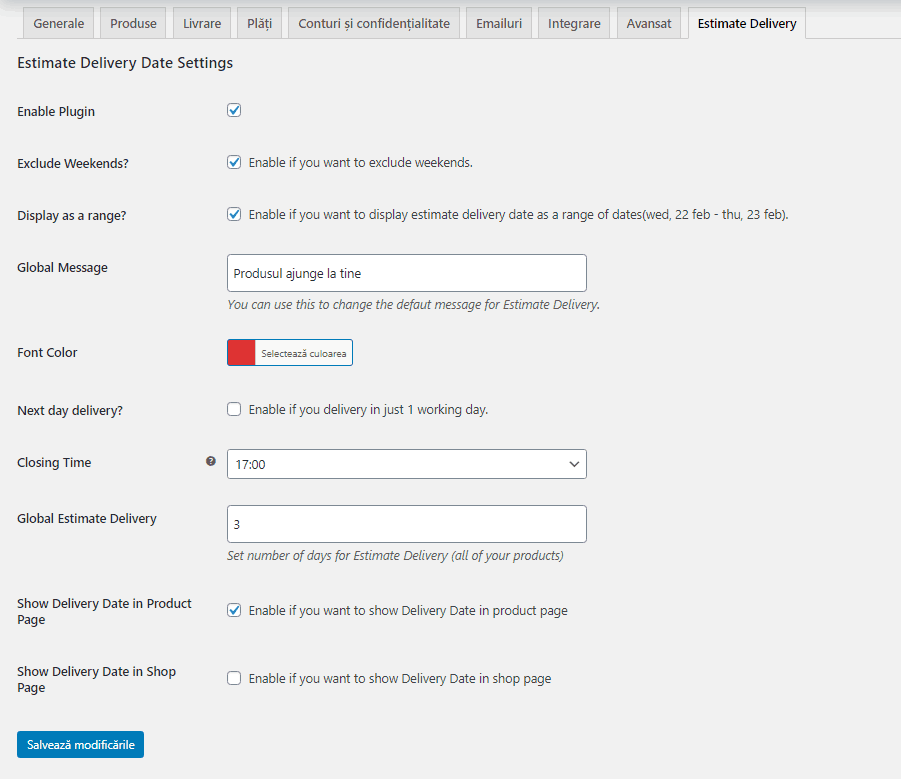Uncheck the Exclude Weekends checkbox
The width and height of the screenshot is (901, 779).
234,163
